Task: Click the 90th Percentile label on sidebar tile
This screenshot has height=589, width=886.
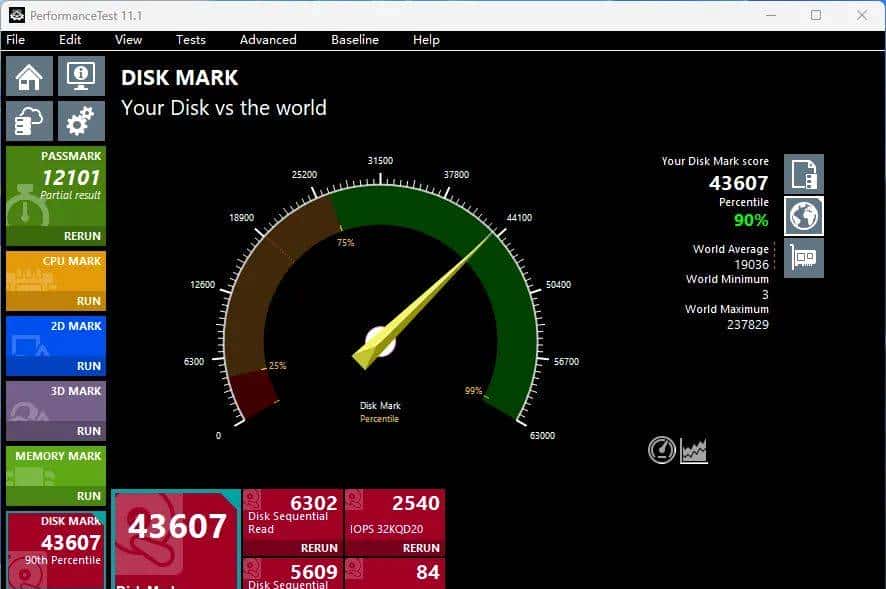Action: pos(63,560)
